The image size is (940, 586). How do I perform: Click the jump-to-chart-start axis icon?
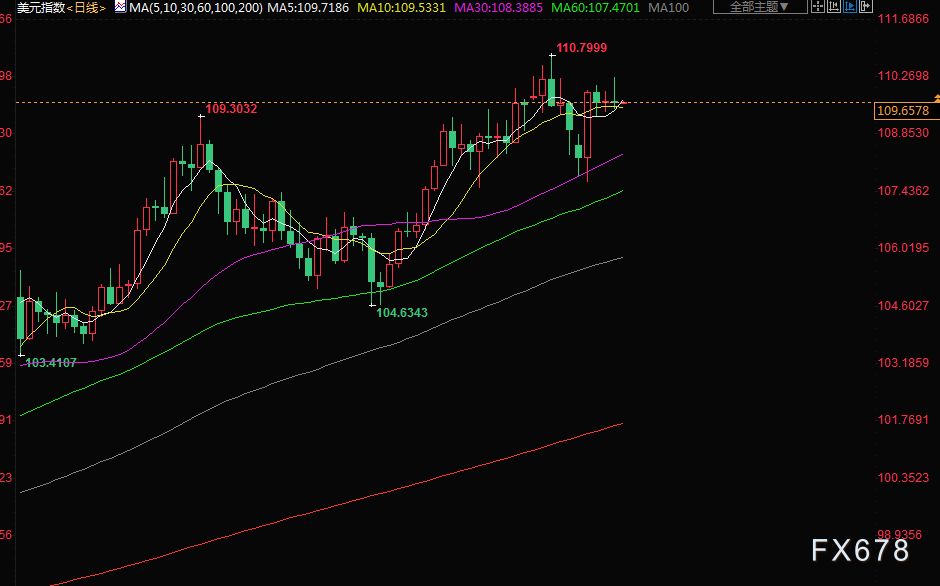pos(833,7)
